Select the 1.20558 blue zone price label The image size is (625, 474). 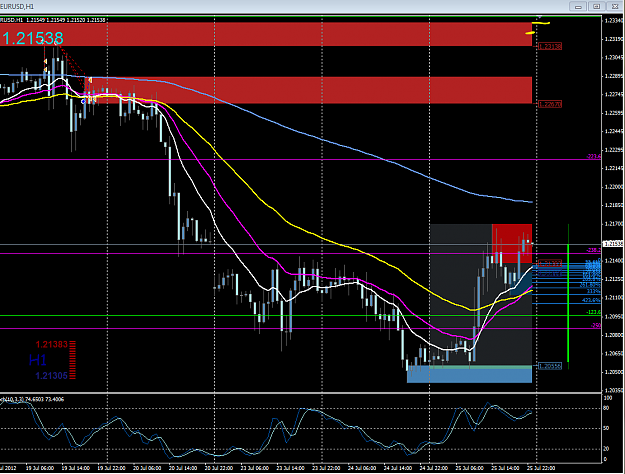pos(550,366)
